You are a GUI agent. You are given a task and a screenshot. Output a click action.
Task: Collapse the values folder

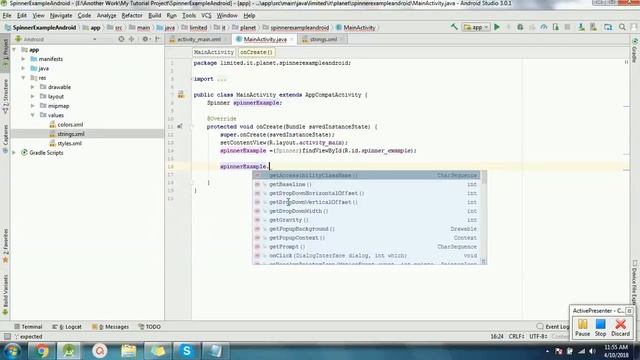(x=33, y=115)
